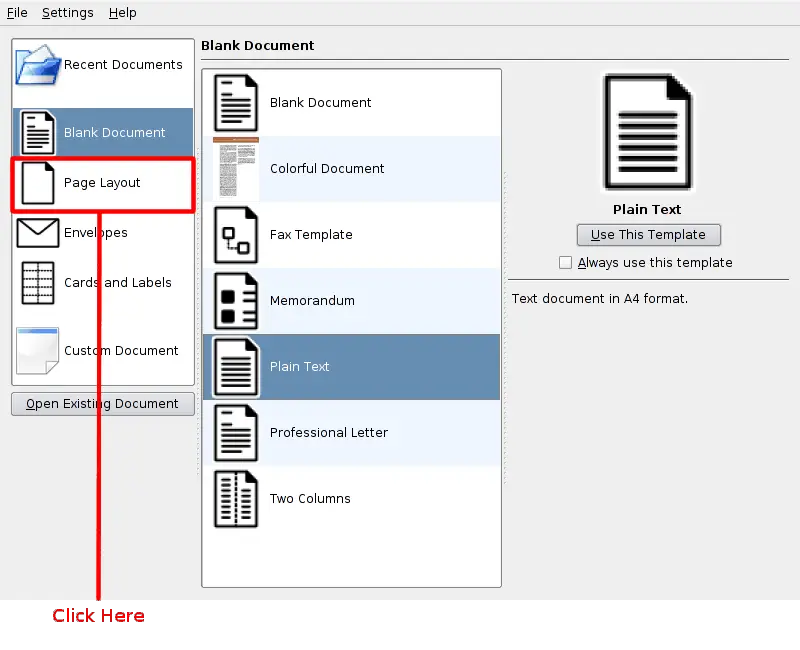This screenshot has height=650, width=800.
Task: Select the Custom Document icon
Action: (38, 351)
